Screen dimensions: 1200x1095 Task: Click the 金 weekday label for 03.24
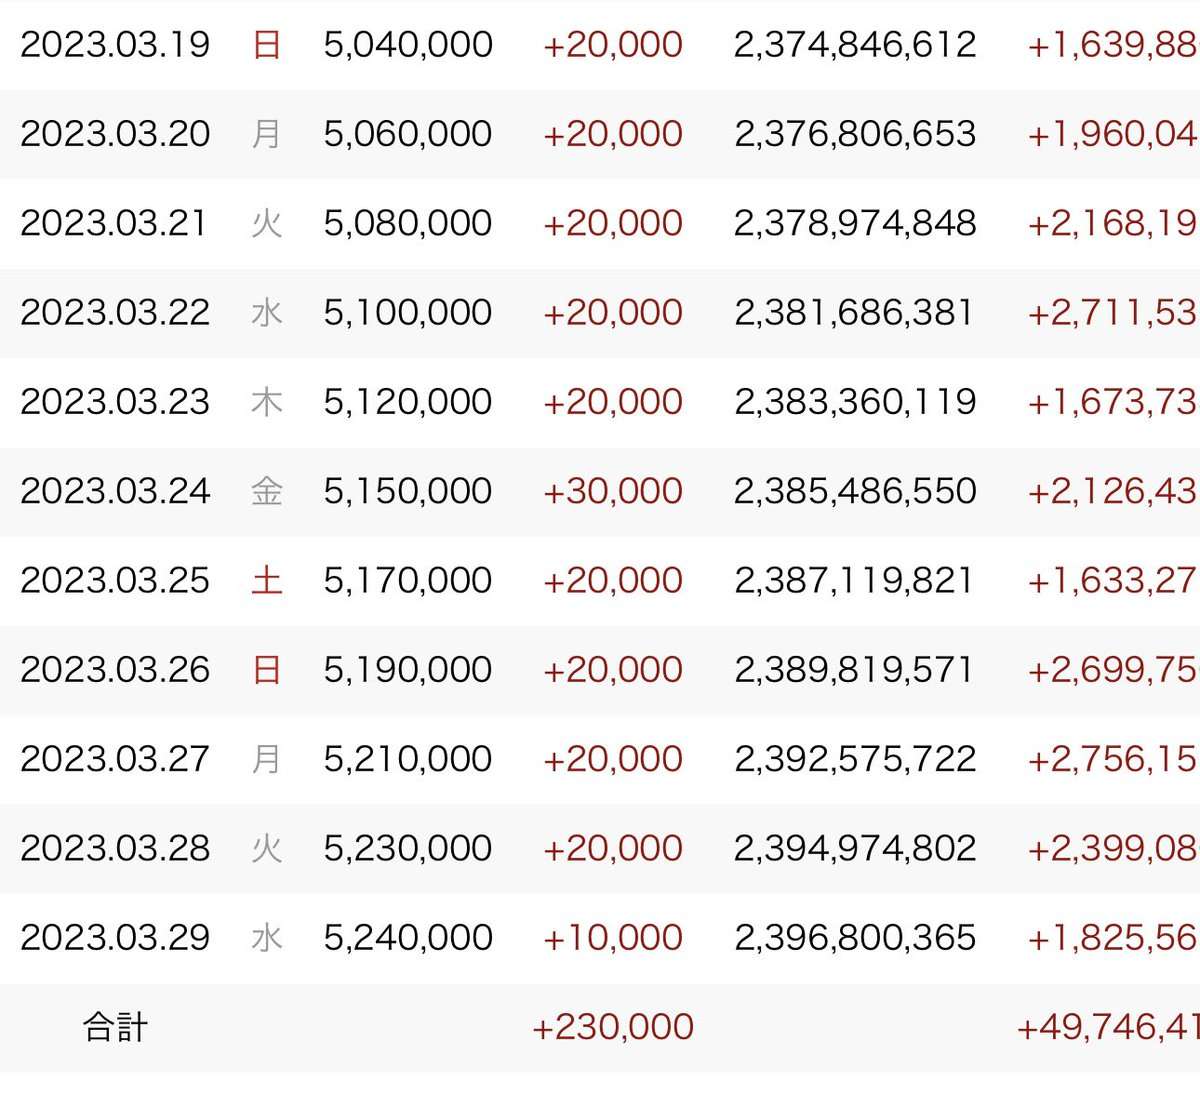click(x=267, y=491)
